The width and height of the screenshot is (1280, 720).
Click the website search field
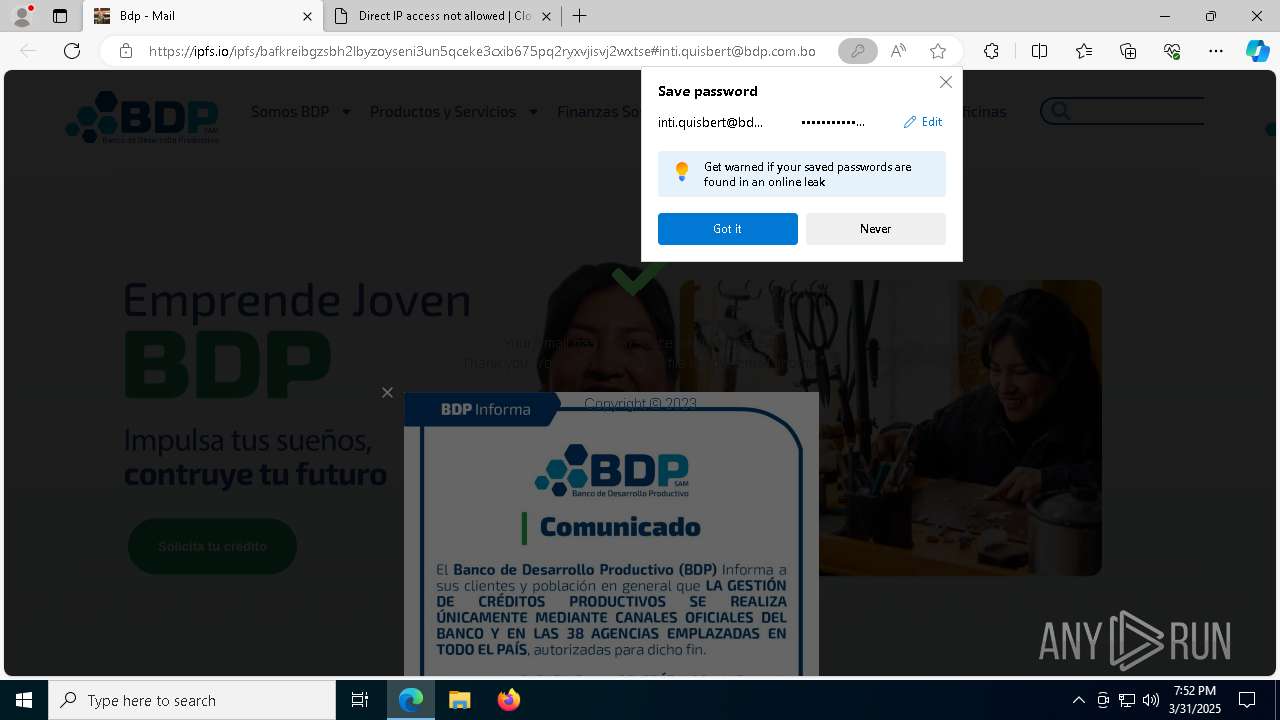[1122, 111]
